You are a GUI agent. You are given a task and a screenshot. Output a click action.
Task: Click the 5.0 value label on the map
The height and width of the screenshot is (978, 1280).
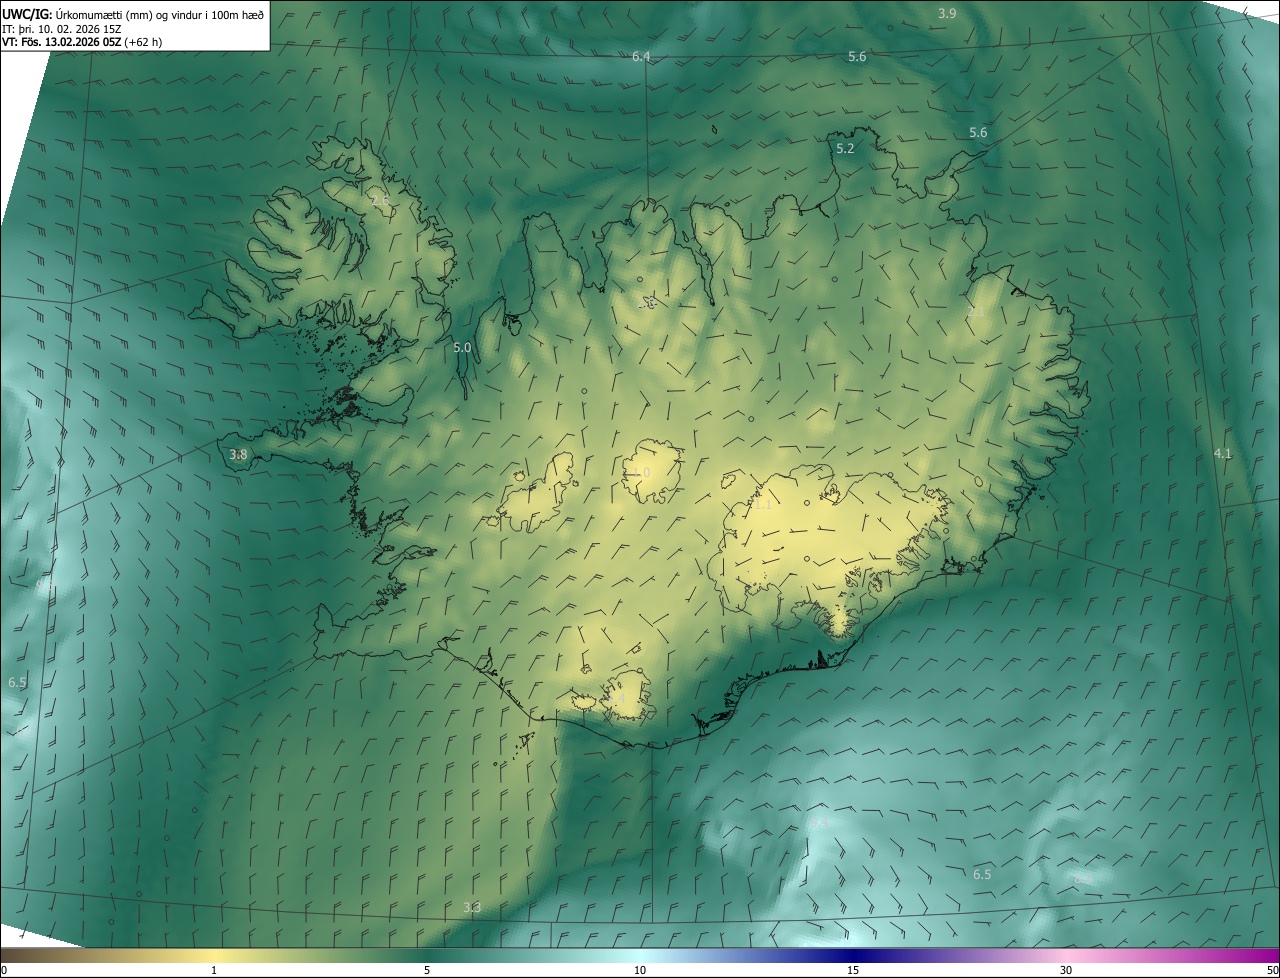[x=462, y=348]
